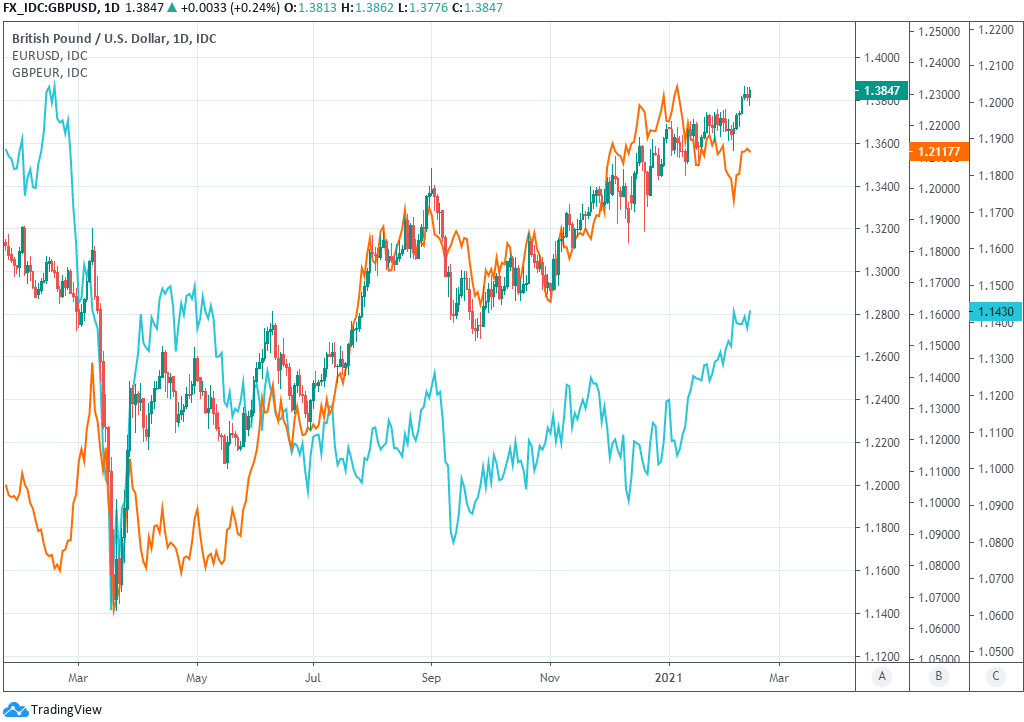
Task: Select the GBPEUR, IDC legend entry
Action: (x=50, y=72)
